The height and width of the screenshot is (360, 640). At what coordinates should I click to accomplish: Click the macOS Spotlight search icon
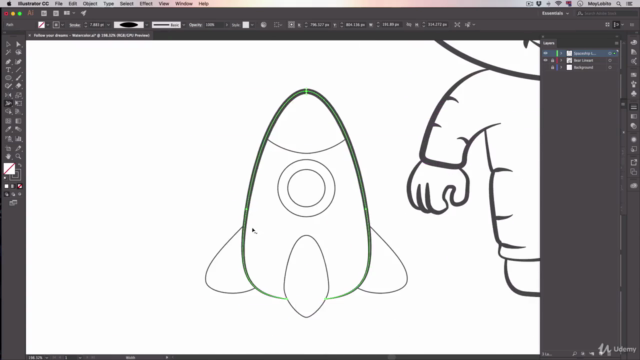point(619,4)
